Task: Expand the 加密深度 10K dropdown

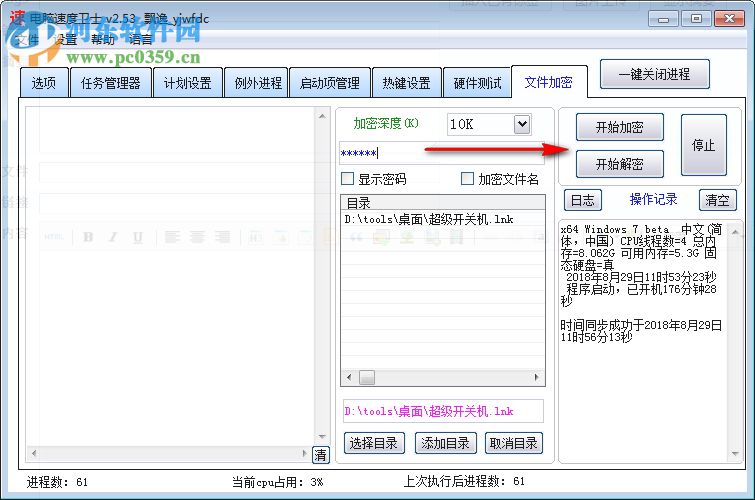Action: click(522, 124)
